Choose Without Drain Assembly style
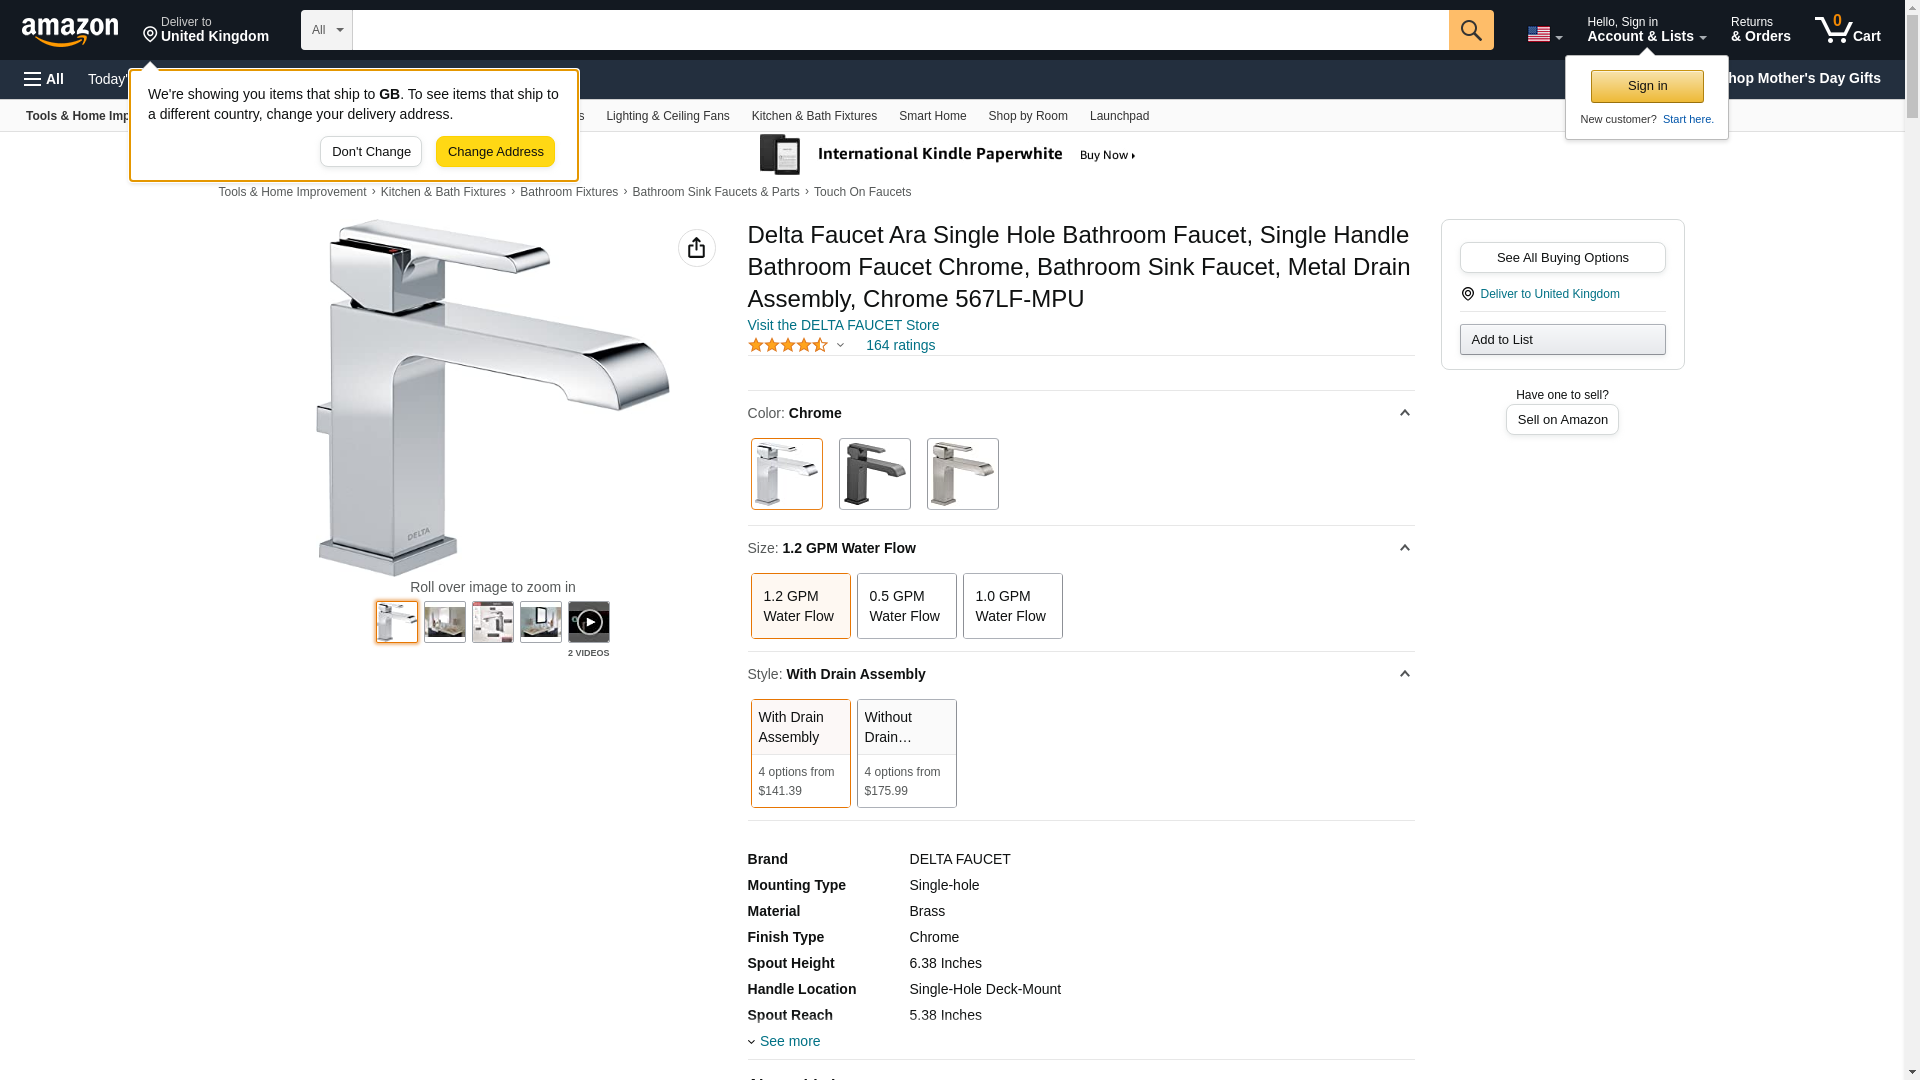This screenshot has width=1920, height=1080. click(905, 752)
